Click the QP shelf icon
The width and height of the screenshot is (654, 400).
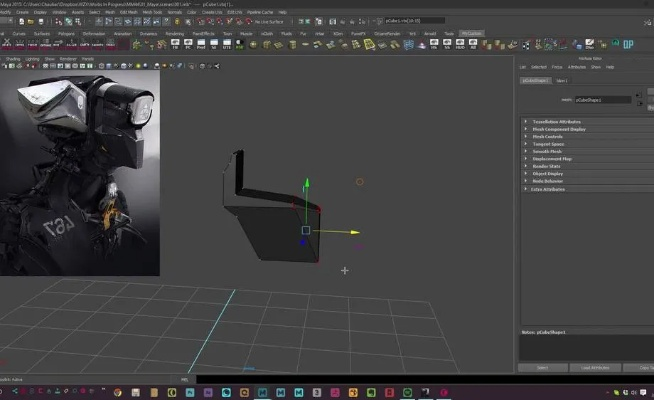pos(628,46)
